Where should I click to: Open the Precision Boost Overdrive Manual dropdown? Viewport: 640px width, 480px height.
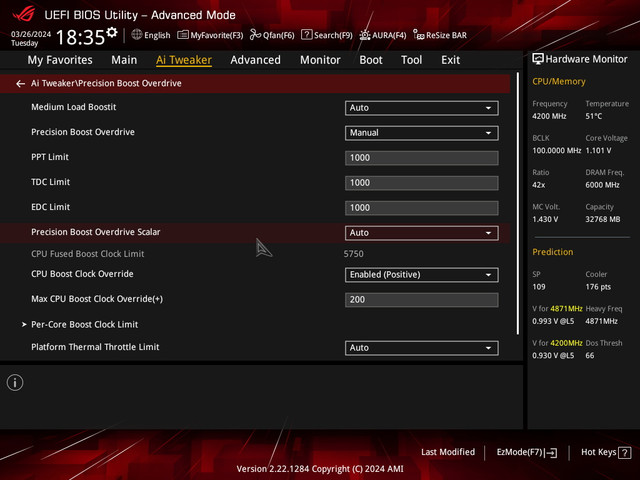pyautogui.click(x=422, y=133)
